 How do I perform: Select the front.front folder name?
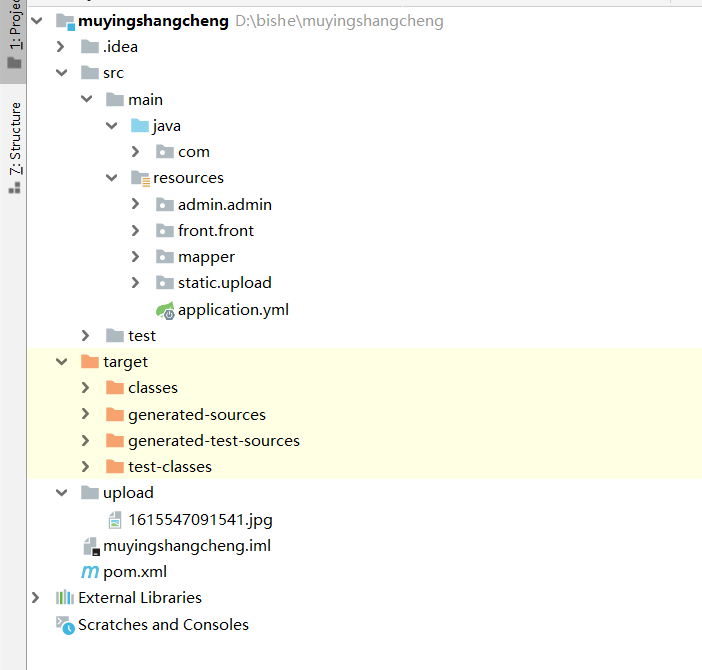click(215, 230)
